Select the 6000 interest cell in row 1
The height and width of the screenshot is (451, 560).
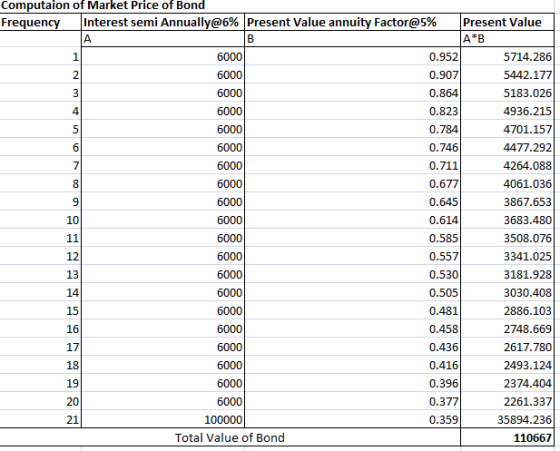click(163, 57)
